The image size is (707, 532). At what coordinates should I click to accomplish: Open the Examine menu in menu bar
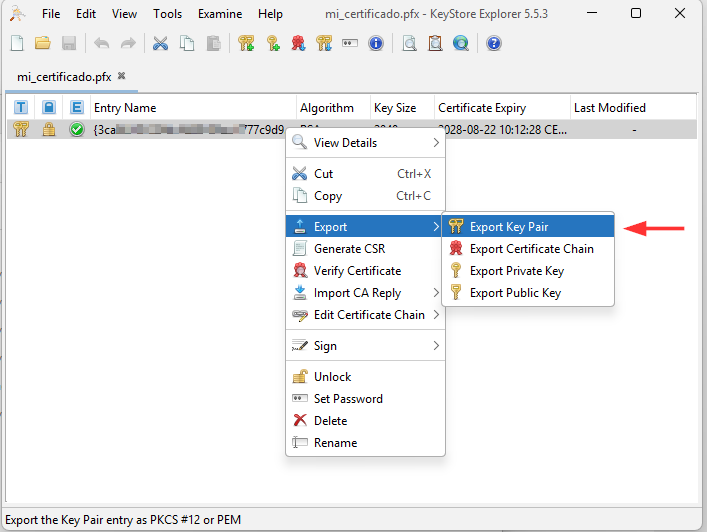pos(220,14)
